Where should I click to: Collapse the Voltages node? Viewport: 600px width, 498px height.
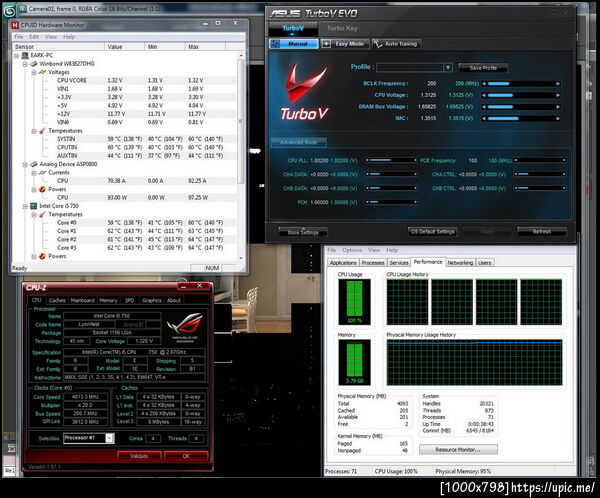coord(34,72)
